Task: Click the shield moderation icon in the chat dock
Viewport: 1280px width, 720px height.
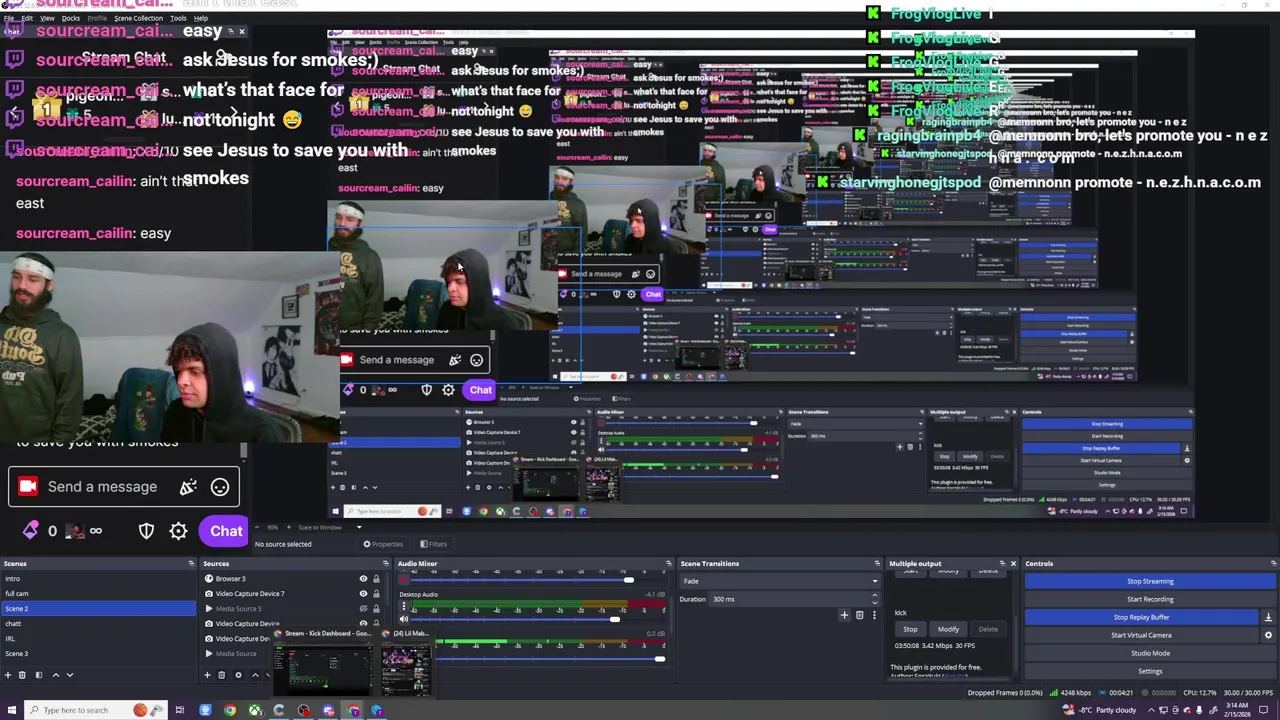Action: (146, 531)
